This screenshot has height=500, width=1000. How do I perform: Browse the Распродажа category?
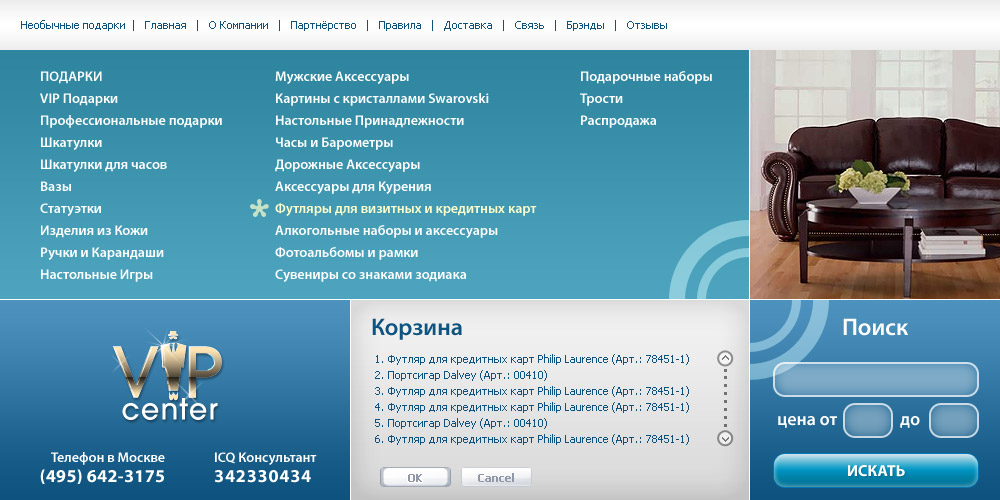(618, 121)
